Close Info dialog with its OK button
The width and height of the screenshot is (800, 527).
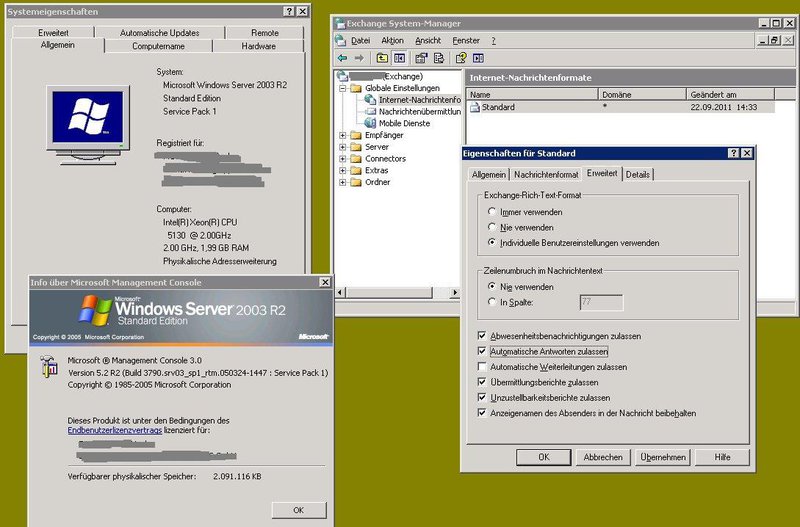(298, 510)
